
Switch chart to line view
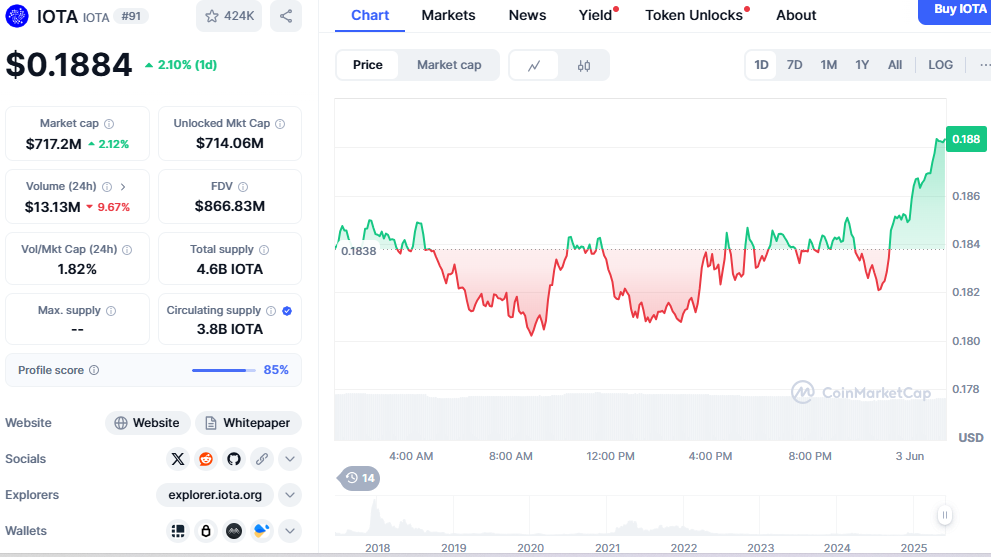534,65
